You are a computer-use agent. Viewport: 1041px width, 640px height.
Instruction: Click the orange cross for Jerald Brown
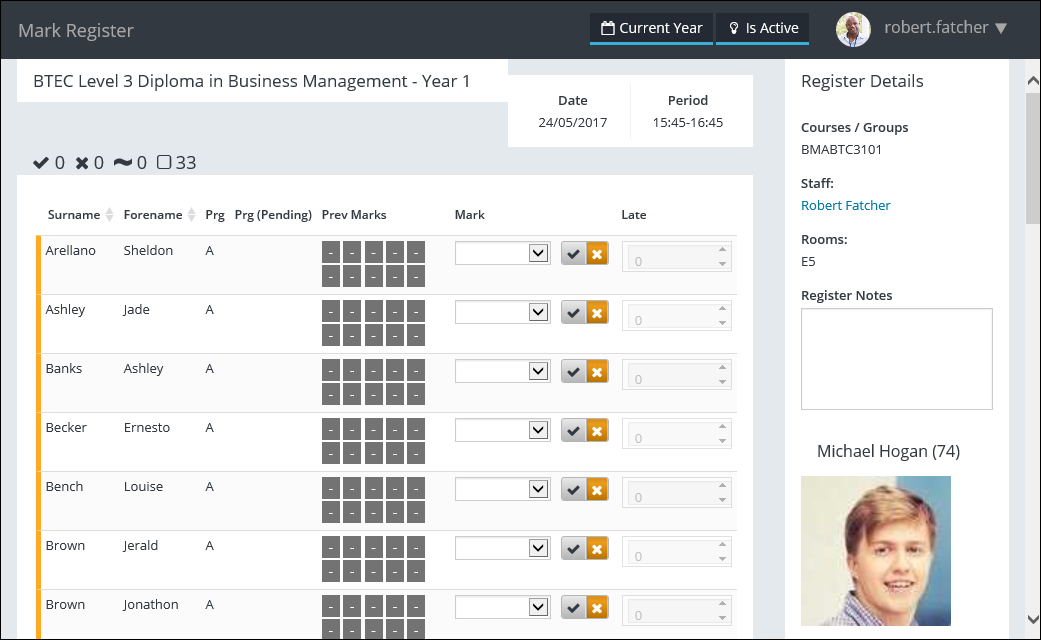coord(597,550)
